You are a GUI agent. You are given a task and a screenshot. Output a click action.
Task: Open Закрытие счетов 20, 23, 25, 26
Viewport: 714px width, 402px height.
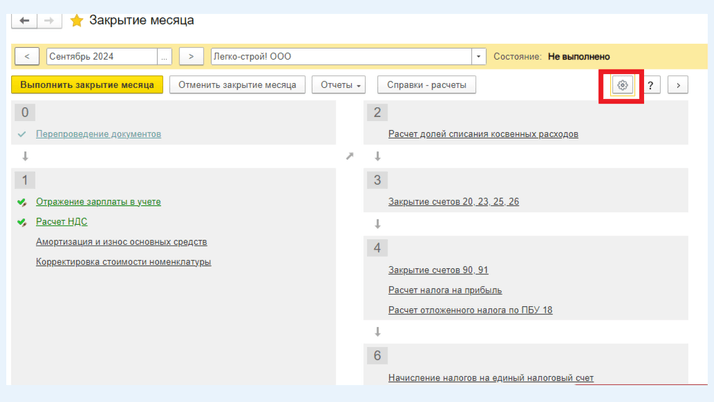[x=453, y=202]
